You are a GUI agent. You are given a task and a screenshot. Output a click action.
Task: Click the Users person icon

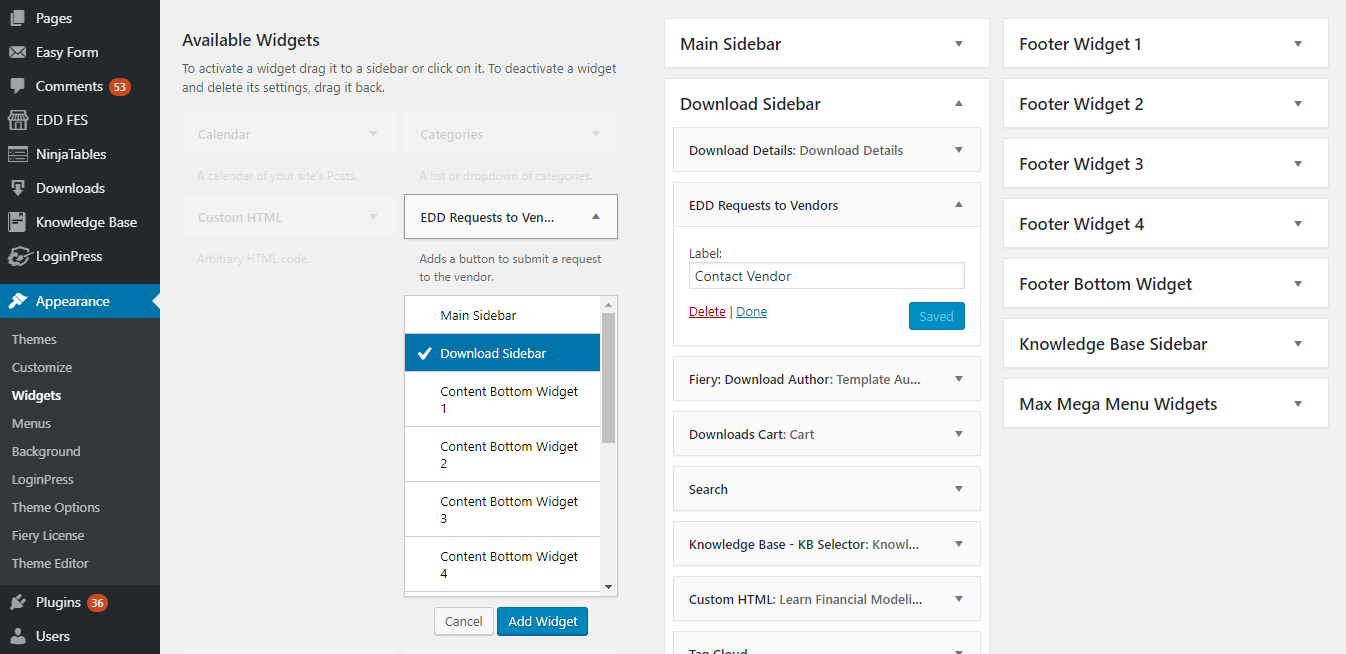(18, 636)
